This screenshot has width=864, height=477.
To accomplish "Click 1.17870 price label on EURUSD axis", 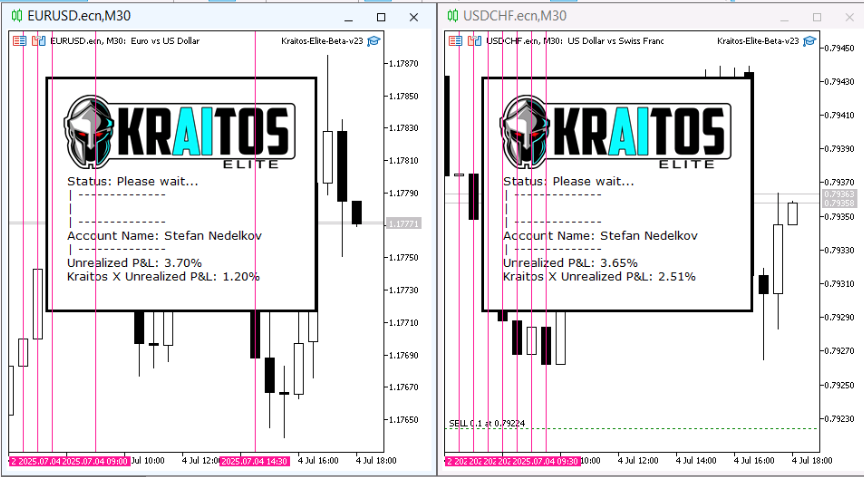I will point(403,63).
